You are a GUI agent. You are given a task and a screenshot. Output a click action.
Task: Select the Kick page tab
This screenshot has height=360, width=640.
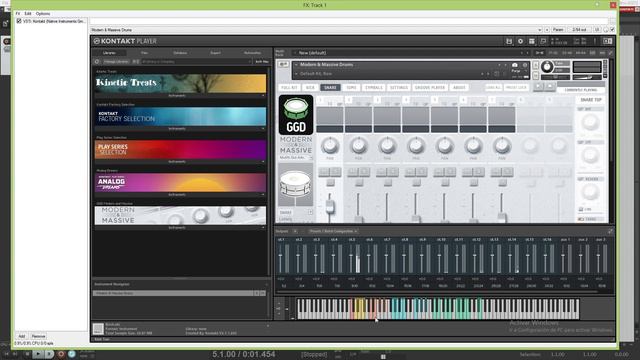click(x=310, y=87)
